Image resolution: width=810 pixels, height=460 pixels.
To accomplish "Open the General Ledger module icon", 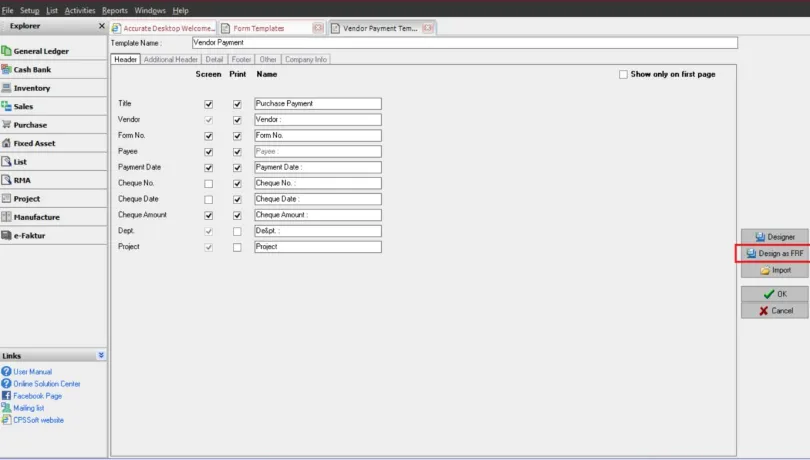I will tap(7, 51).
